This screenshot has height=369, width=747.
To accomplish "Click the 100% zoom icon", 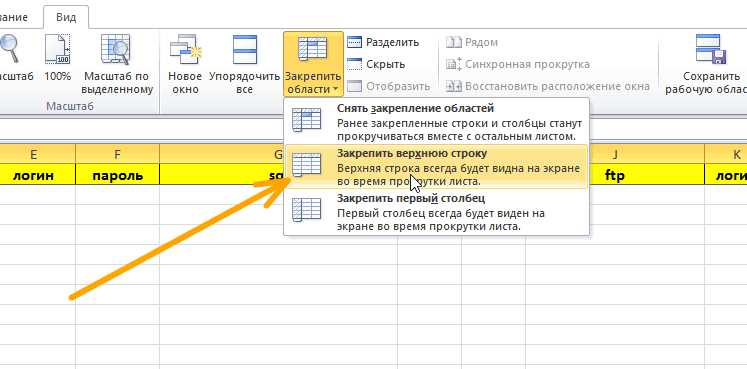I will pos(58,50).
